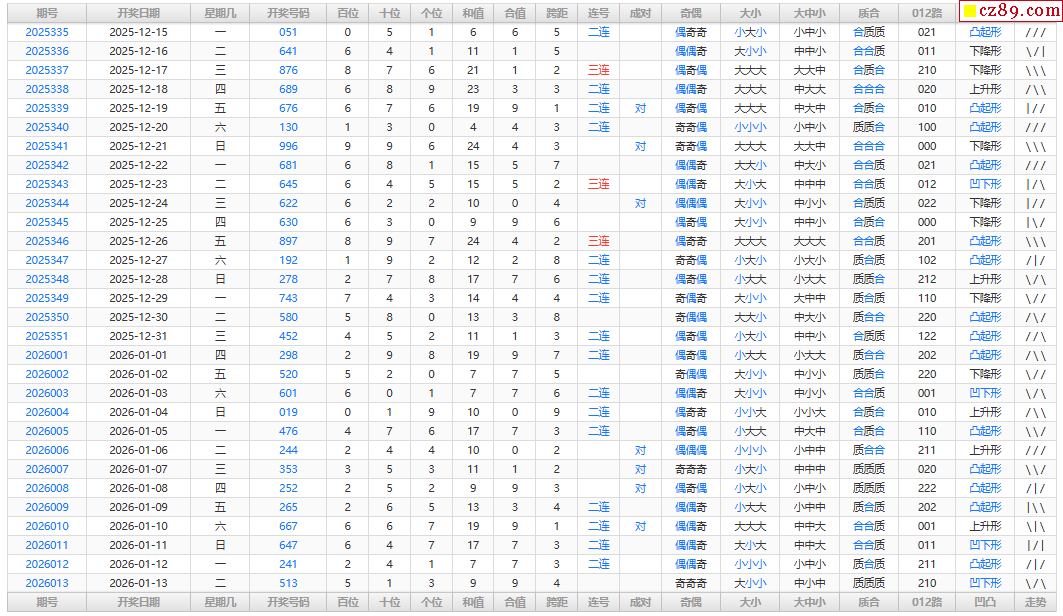Open period 2025340 link

47,127
